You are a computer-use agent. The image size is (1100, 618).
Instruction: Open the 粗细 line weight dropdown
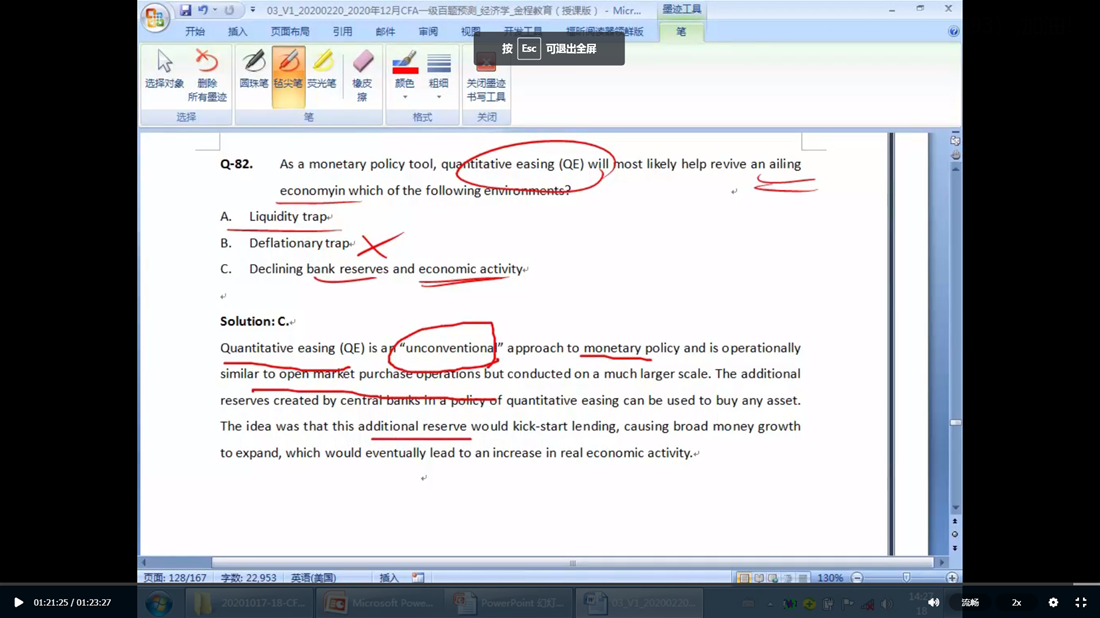[x=438, y=76]
